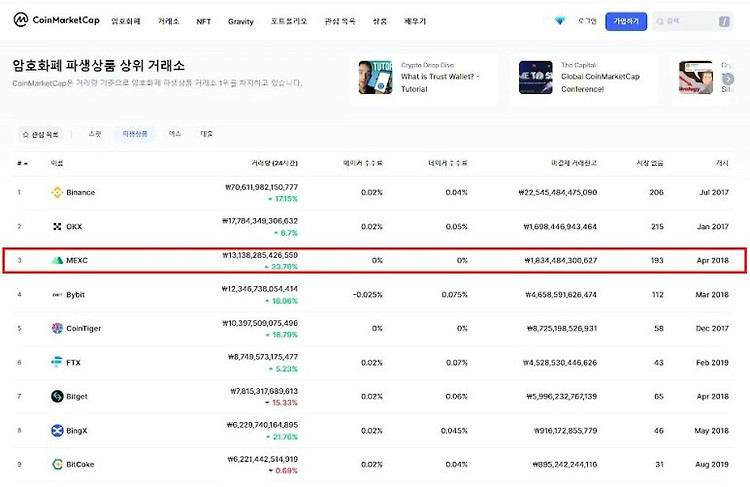Click the FTX logo icon

point(57,362)
